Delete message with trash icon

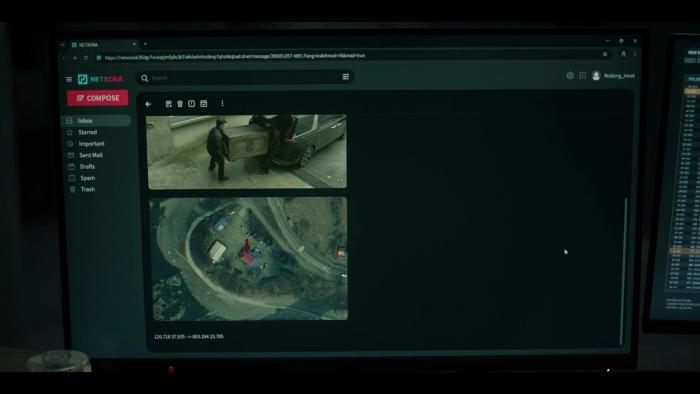click(x=180, y=104)
